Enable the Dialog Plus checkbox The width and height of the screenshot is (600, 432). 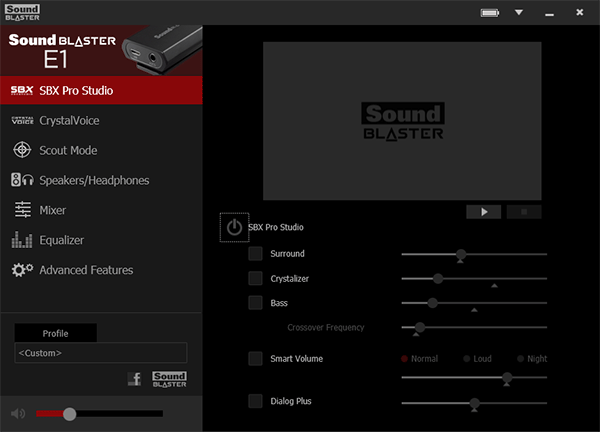(x=255, y=401)
